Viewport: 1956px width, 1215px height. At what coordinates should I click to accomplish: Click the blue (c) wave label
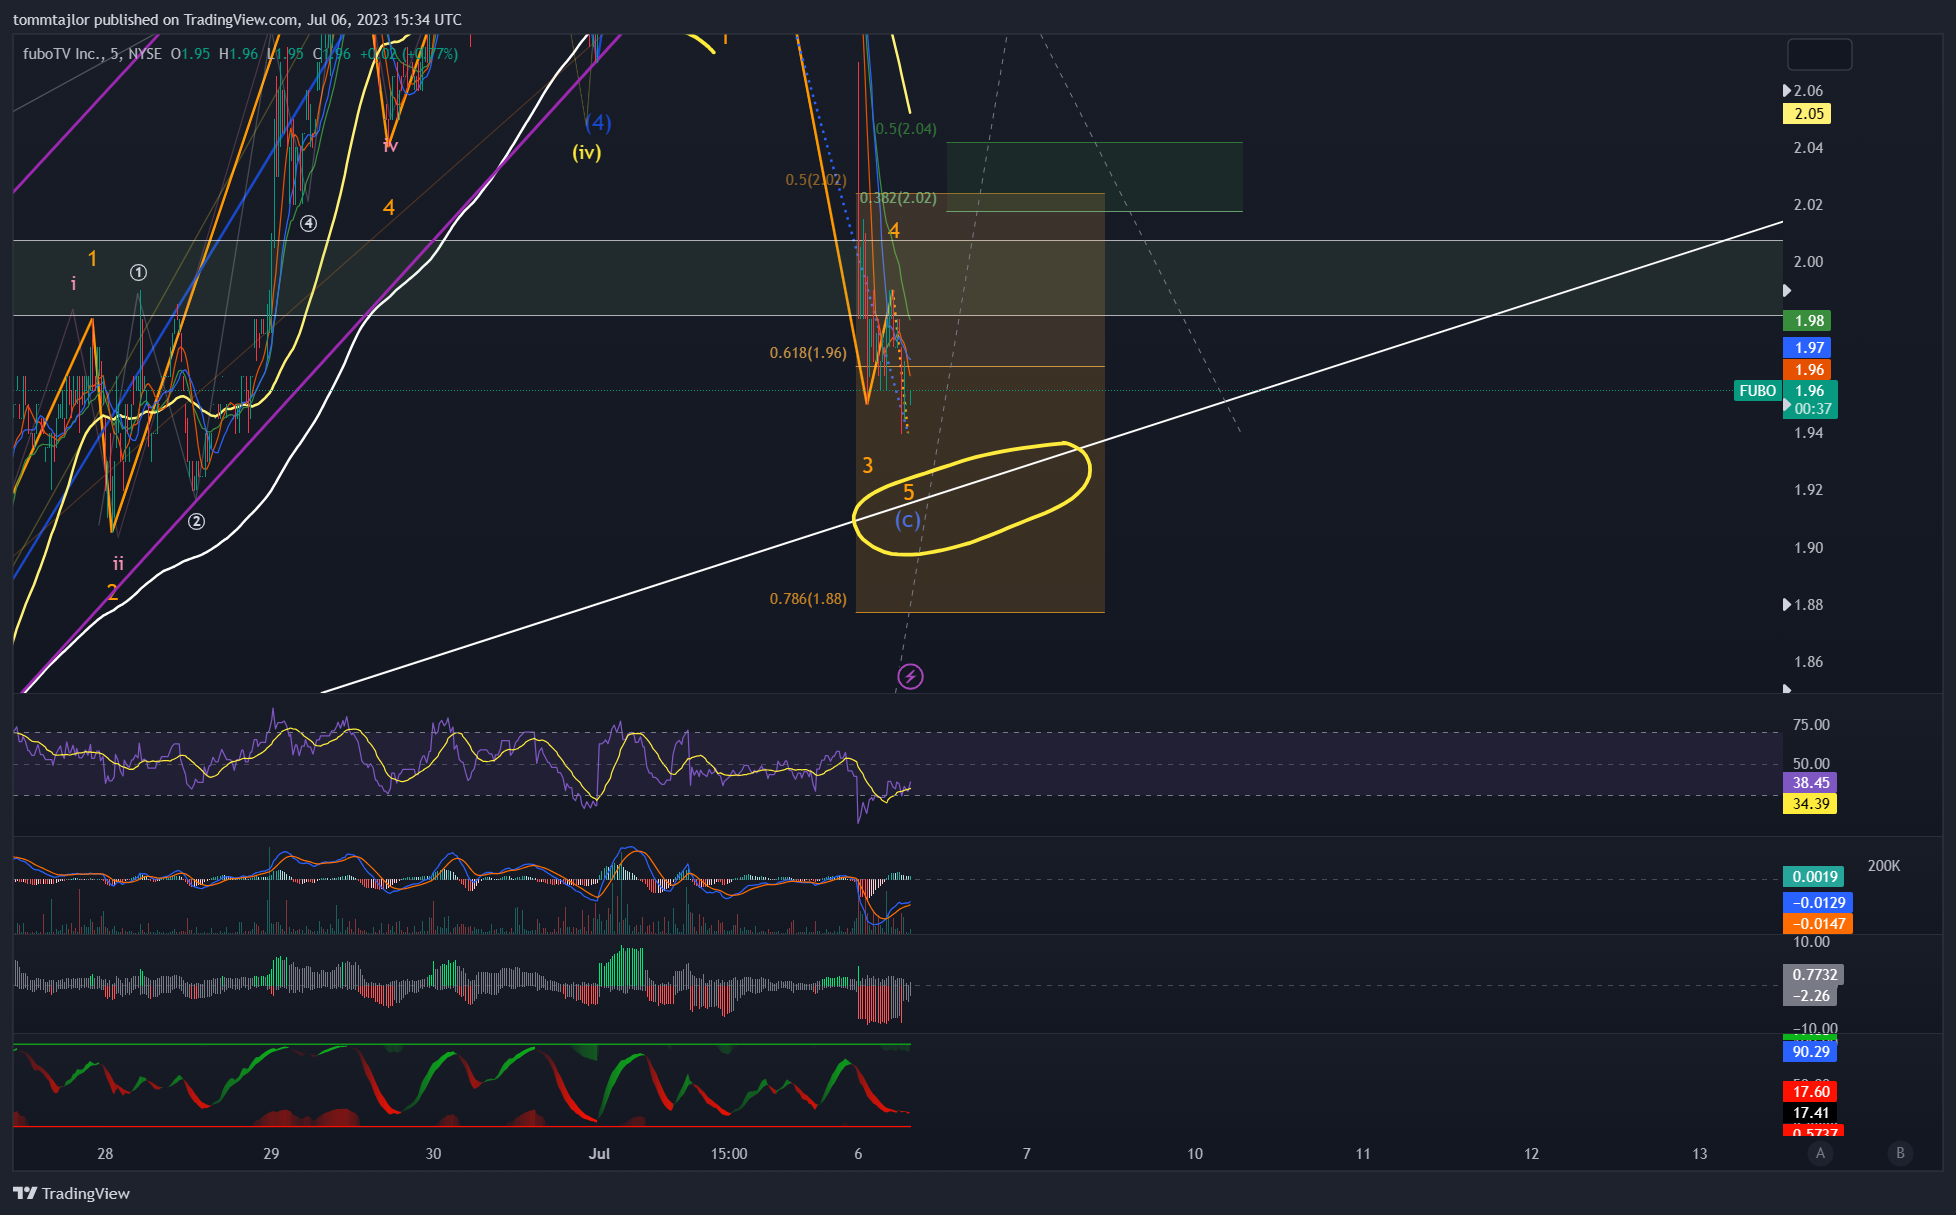click(x=907, y=519)
